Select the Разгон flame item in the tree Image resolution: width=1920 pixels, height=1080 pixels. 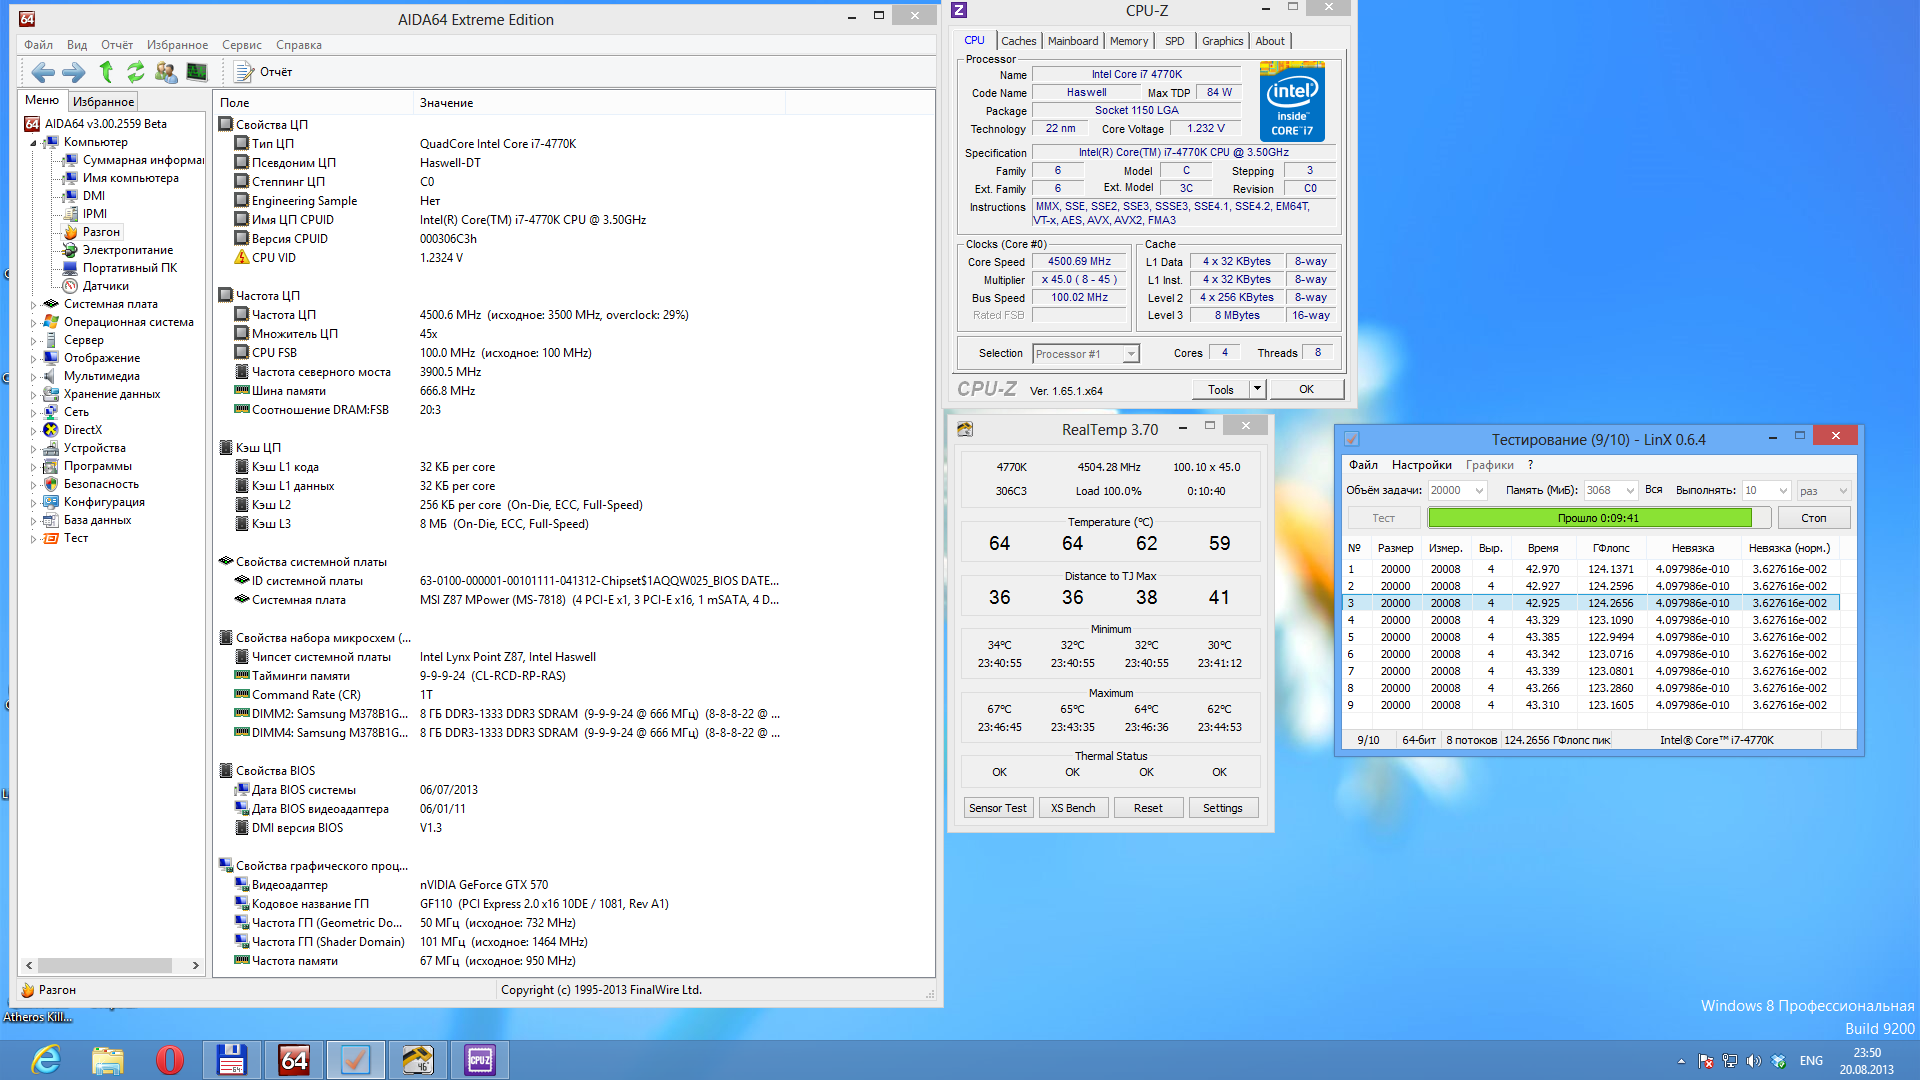click(100, 232)
